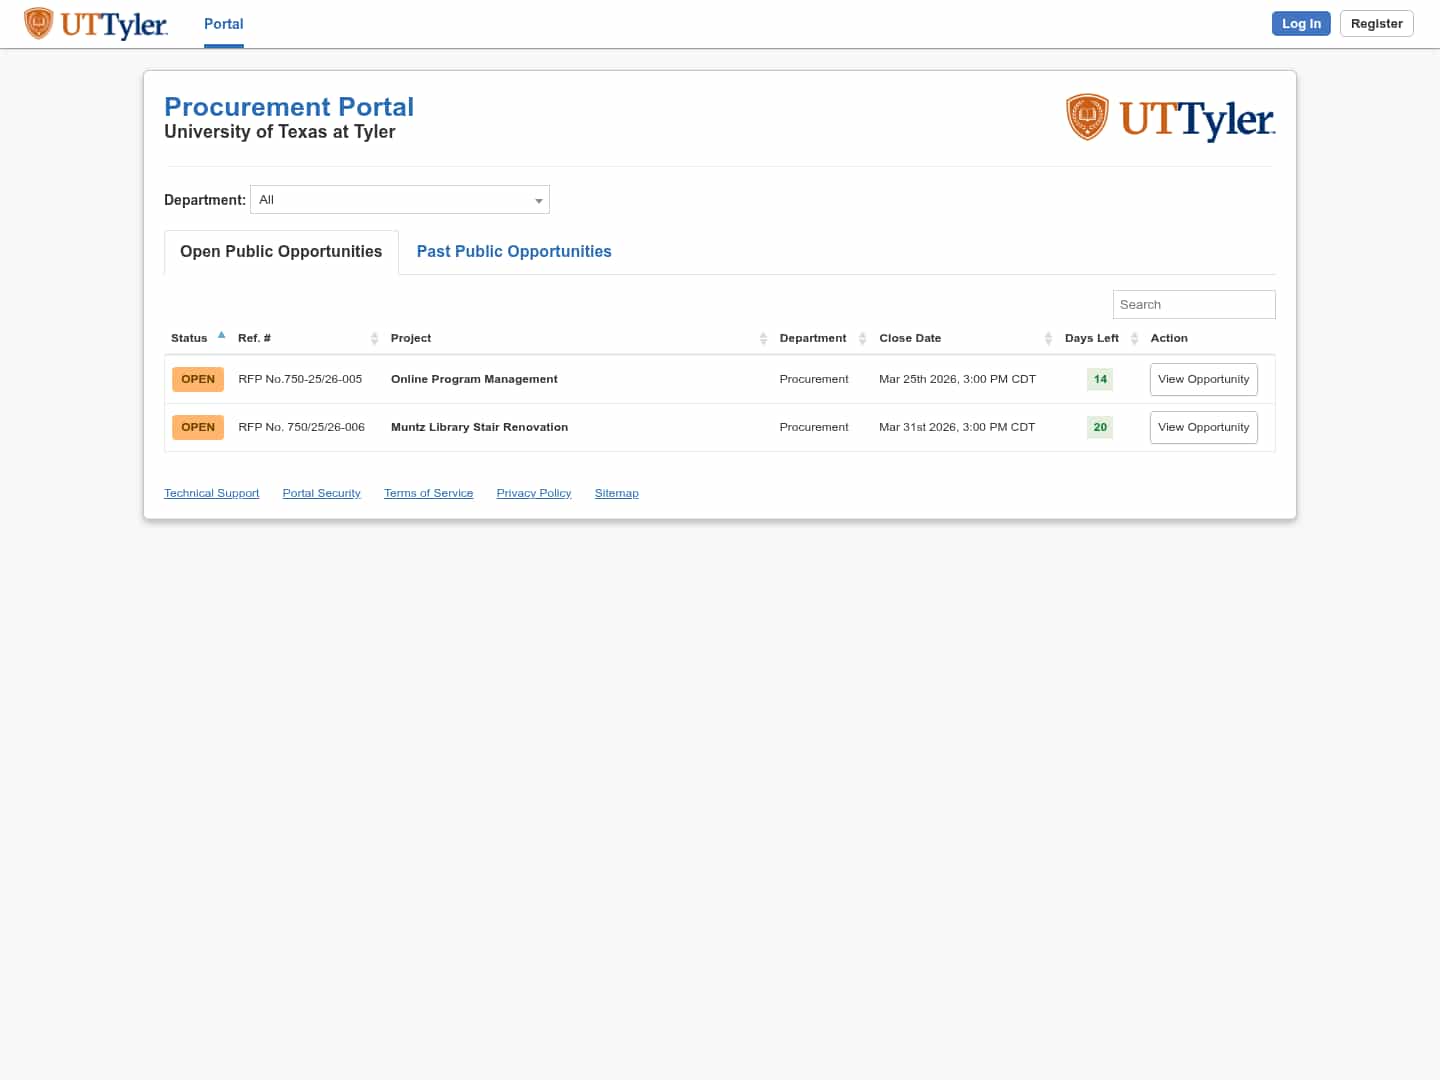Image resolution: width=1440 pixels, height=1080 pixels.
Task: Sort by Close Date column arrows
Action: click(x=1048, y=339)
